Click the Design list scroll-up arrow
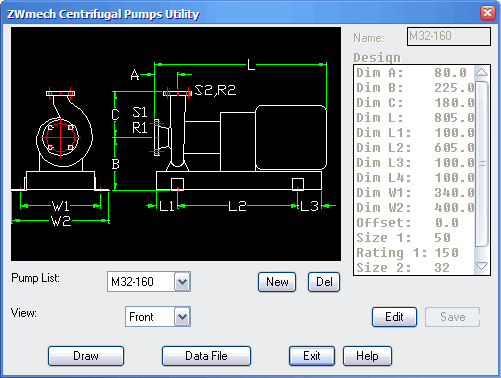 coord(482,72)
